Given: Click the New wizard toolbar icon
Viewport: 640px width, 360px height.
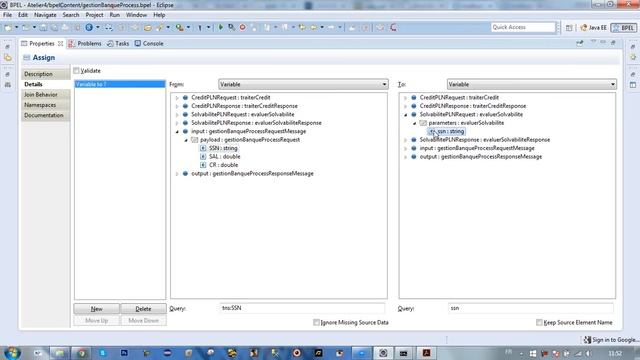Looking at the screenshot, I should coord(8,27).
